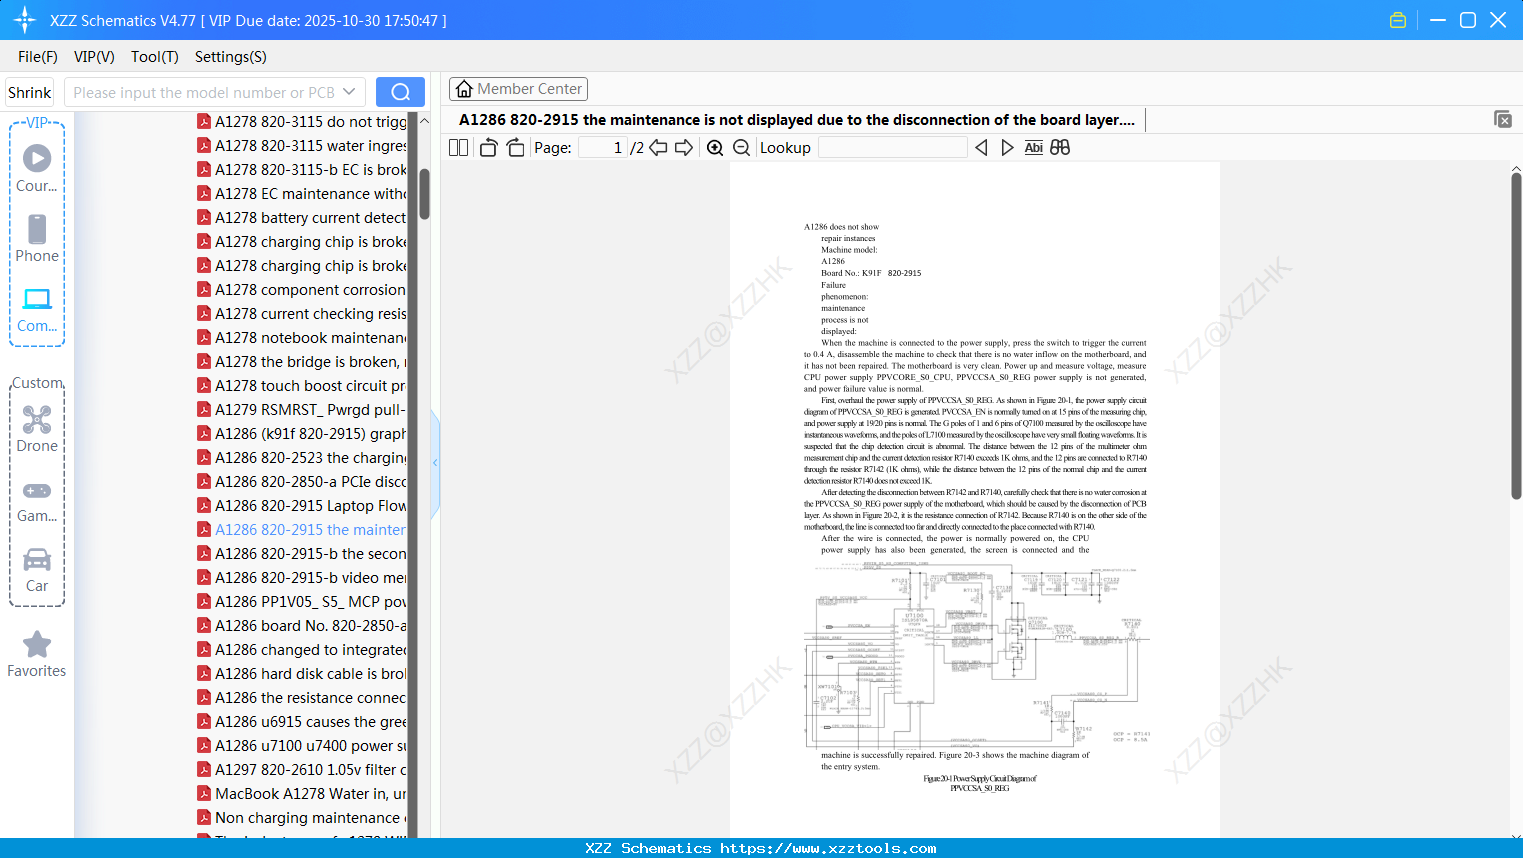Open 'A1286 820-2850-a PCIe disc' file

(x=302, y=482)
